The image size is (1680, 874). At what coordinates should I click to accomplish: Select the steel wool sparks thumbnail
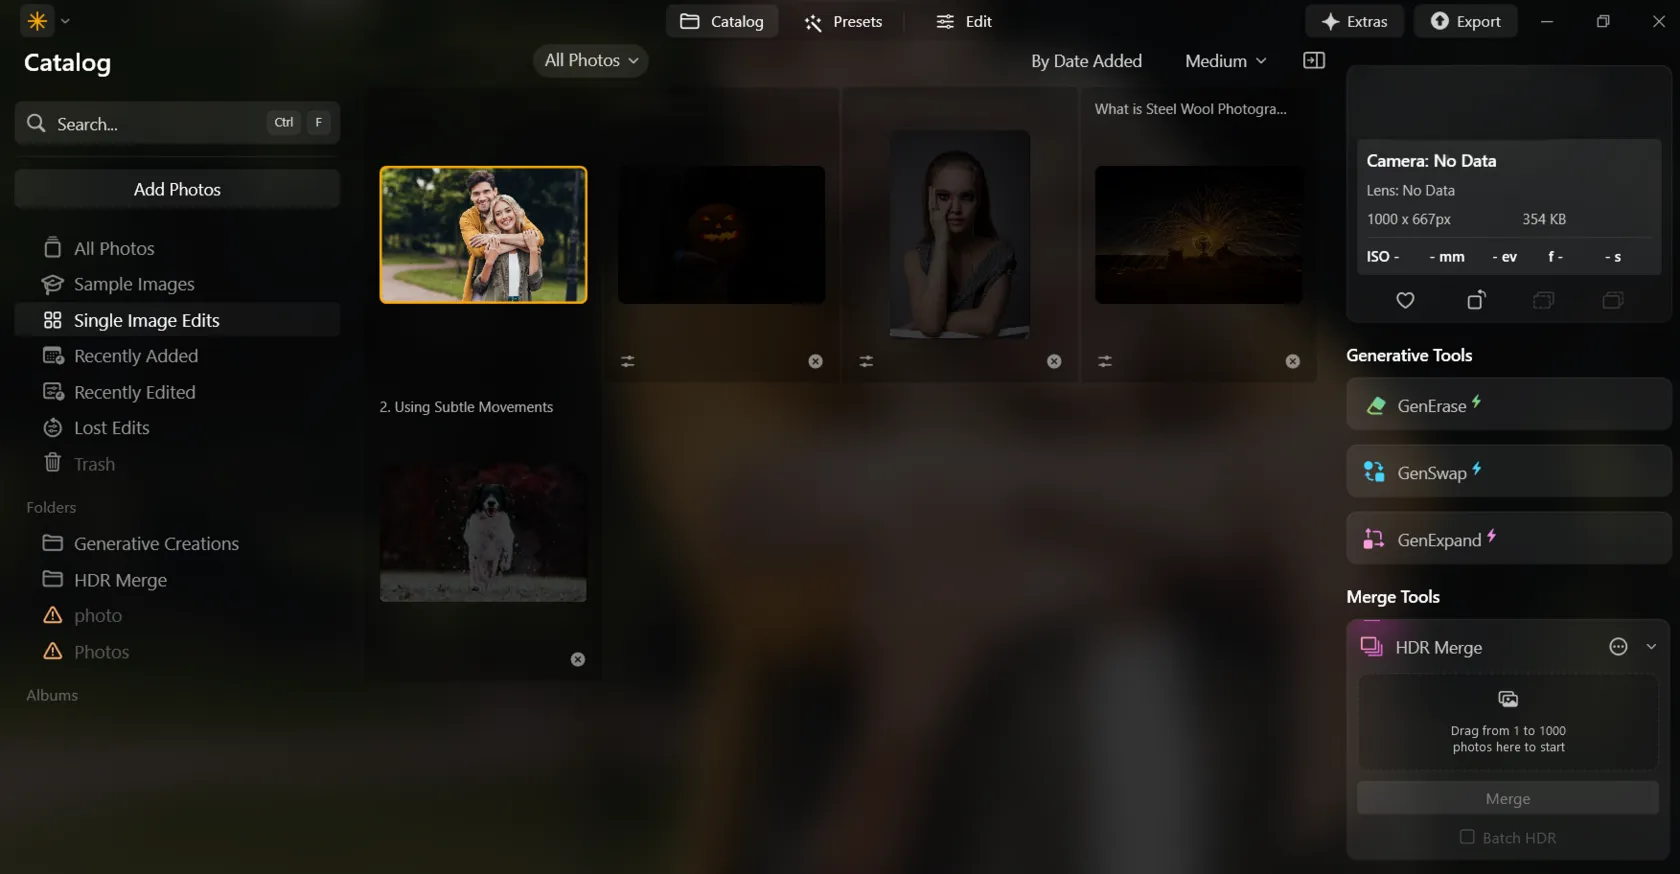coord(1198,235)
